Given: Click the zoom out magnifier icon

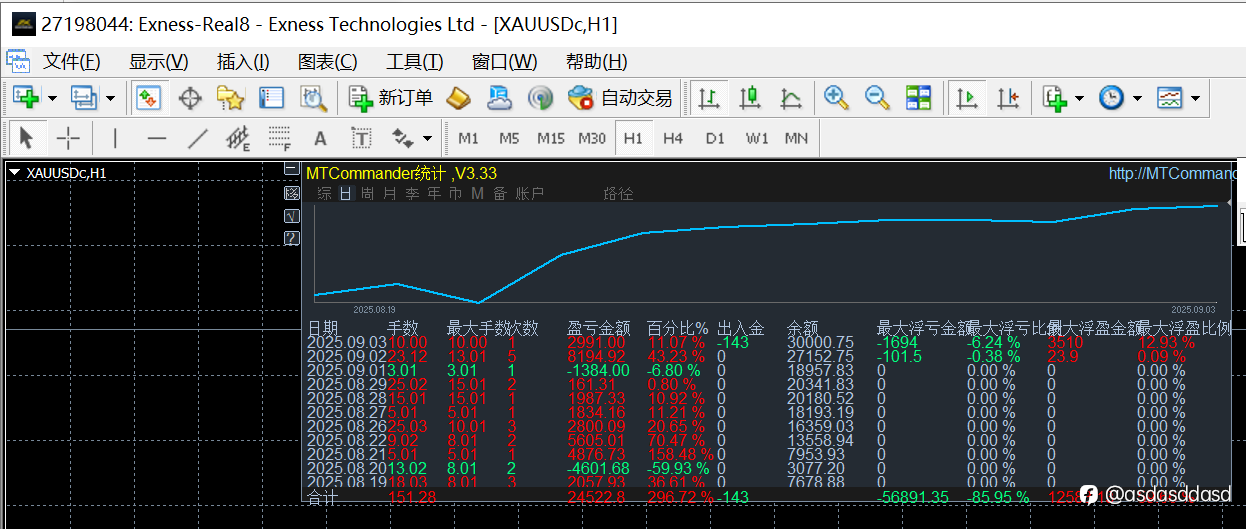Looking at the screenshot, I should coord(877,98).
